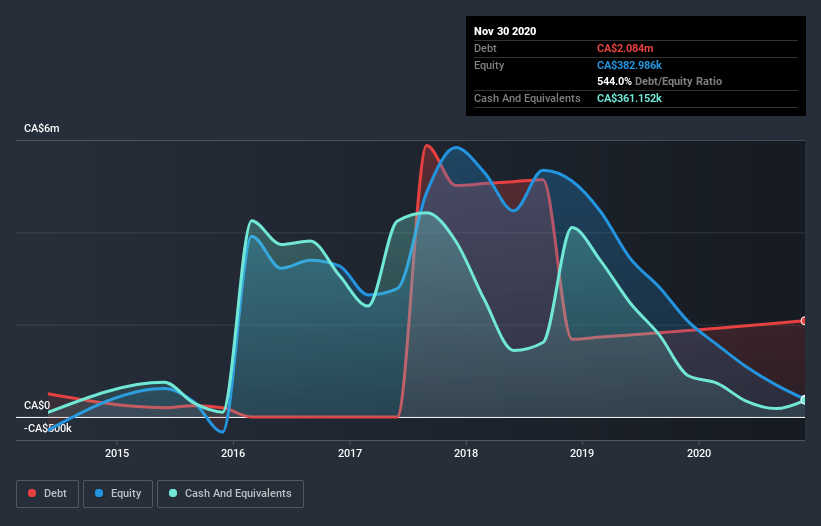Click the 2020 x-axis label
Image resolution: width=821 pixels, height=526 pixels.
(x=699, y=453)
